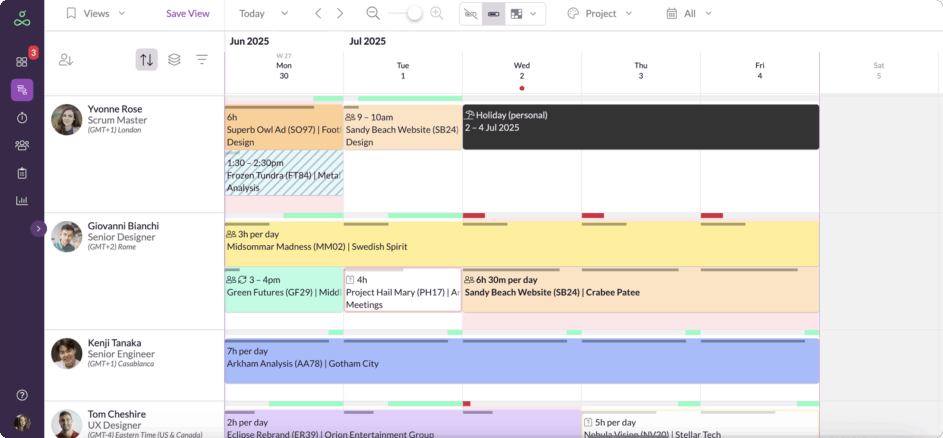Click the zoom in magnifier icon
The height and width of the screenshot is (438, 943).
click(437, 13)
